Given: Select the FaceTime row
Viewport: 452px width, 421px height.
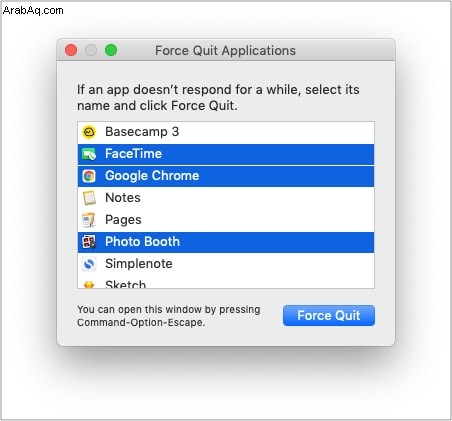Looking at the screenshot, I should (x=226, y=154).
